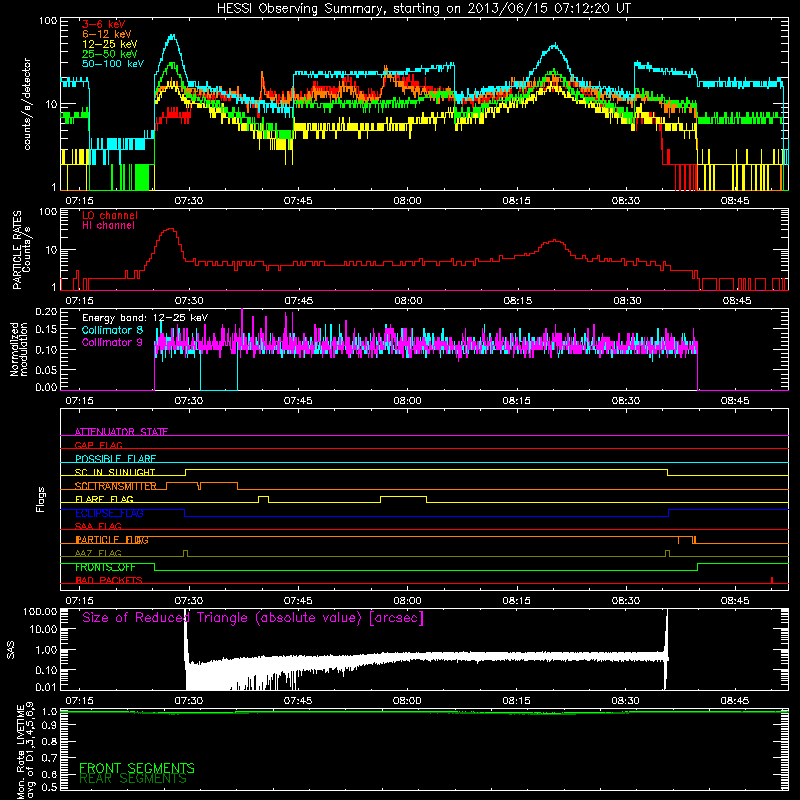This screenshot has height=800, width=800.
Task: Click the AAZ FLAG label
Action: tap(98, 553)
